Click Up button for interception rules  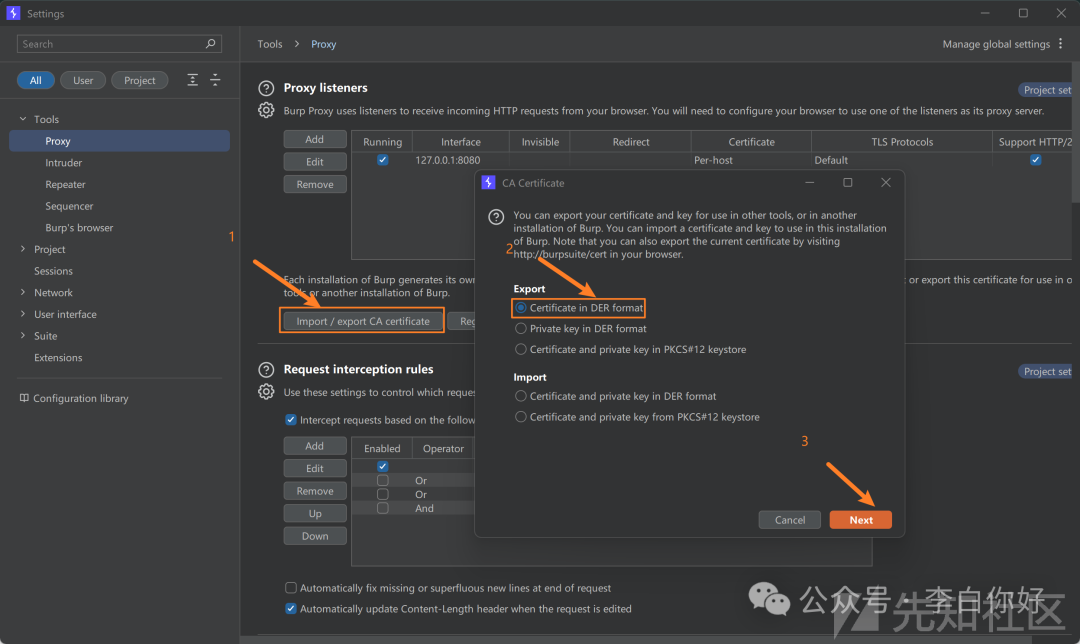(315, 513)
